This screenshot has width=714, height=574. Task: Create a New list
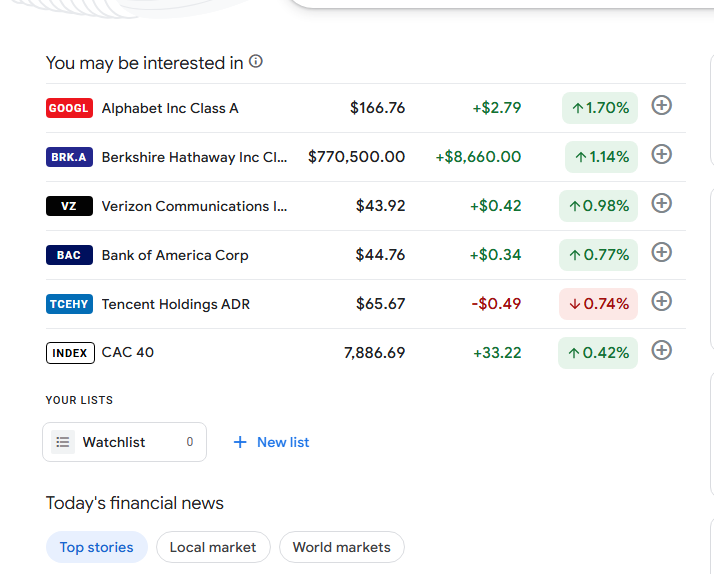(271, 442)
